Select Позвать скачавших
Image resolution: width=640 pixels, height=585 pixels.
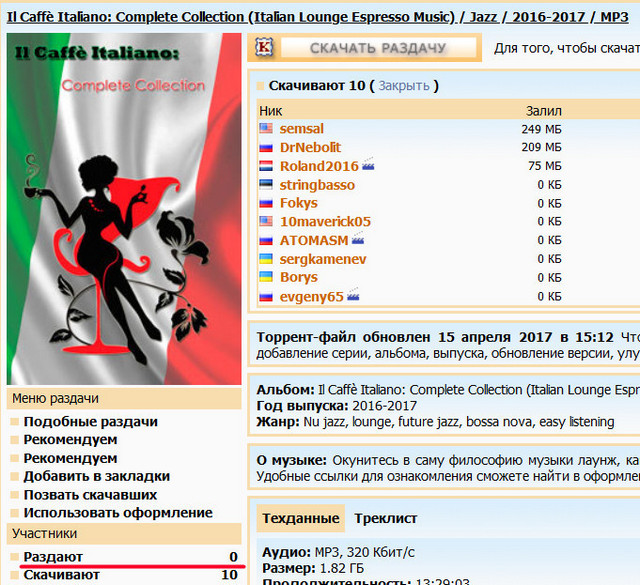(x=90, y=495)
